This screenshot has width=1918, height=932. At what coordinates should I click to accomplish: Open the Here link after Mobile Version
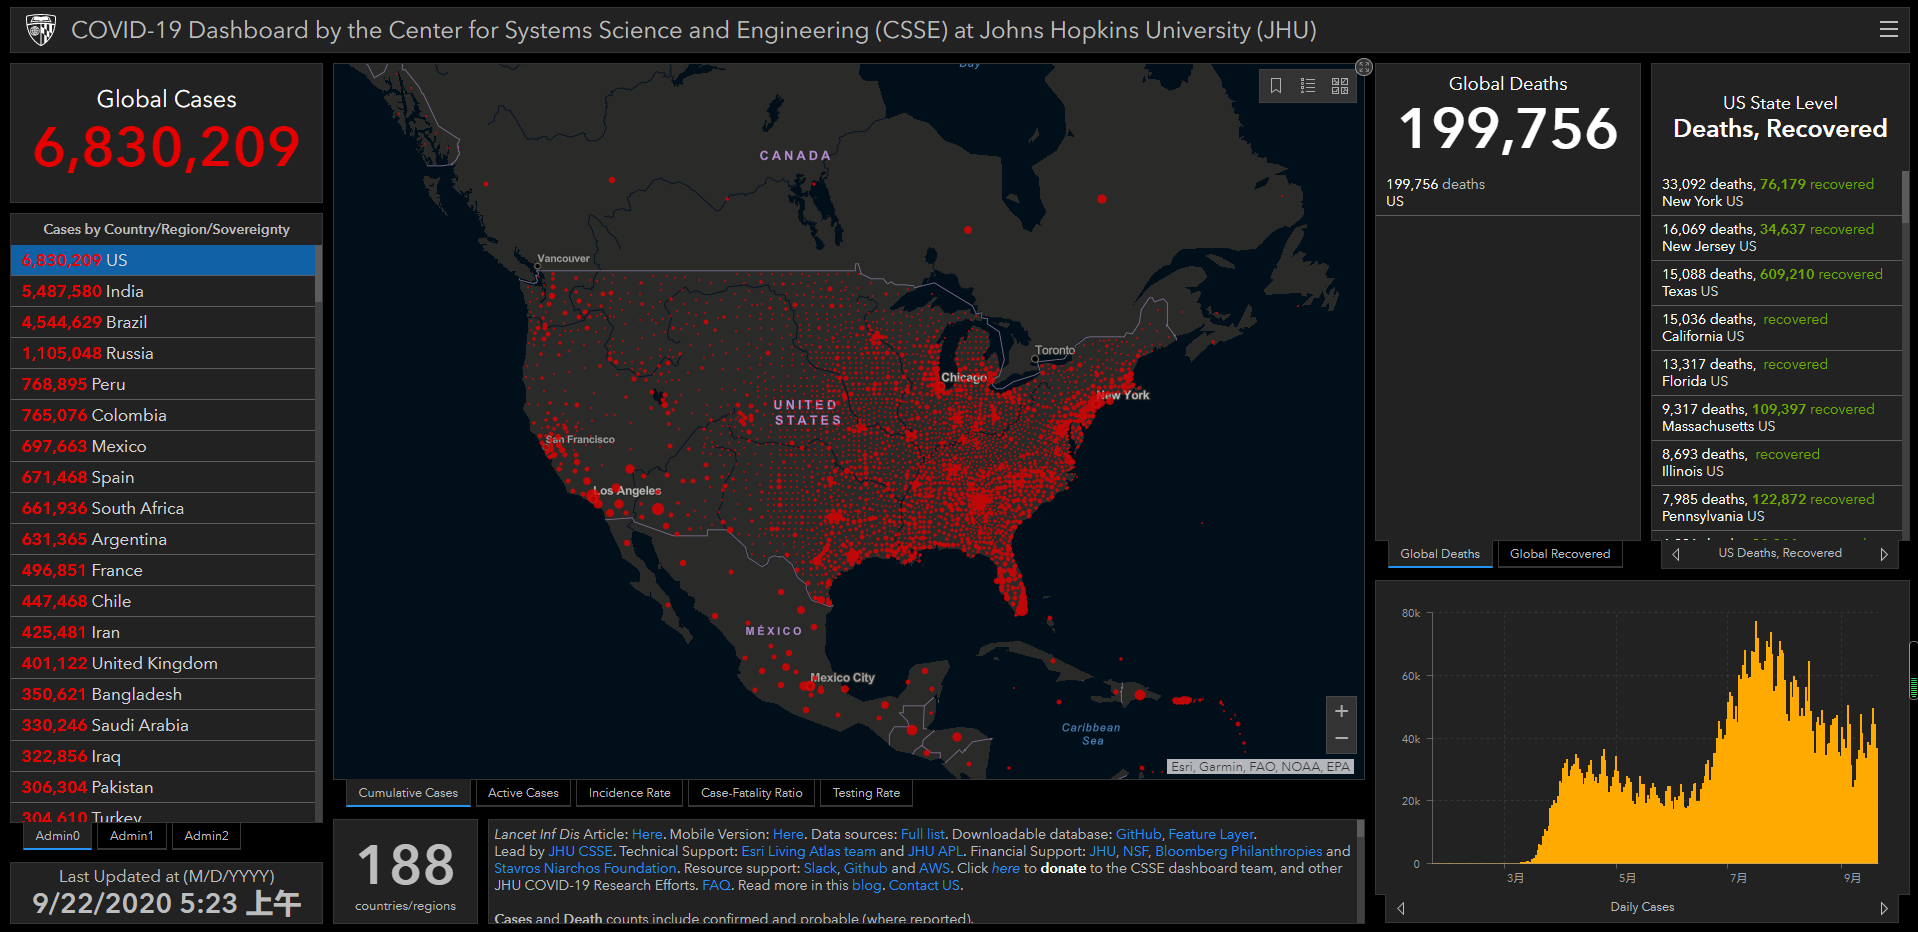coord(788,834)
